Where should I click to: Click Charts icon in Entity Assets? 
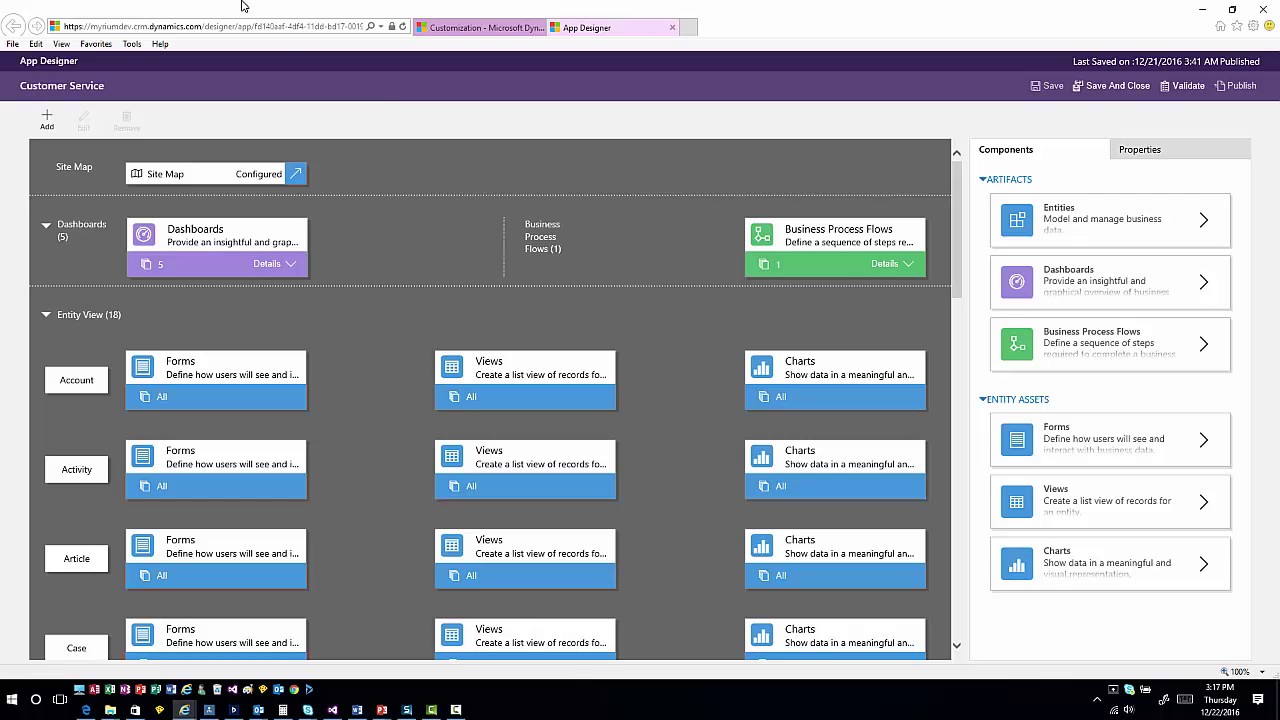tap(1017, 564)
